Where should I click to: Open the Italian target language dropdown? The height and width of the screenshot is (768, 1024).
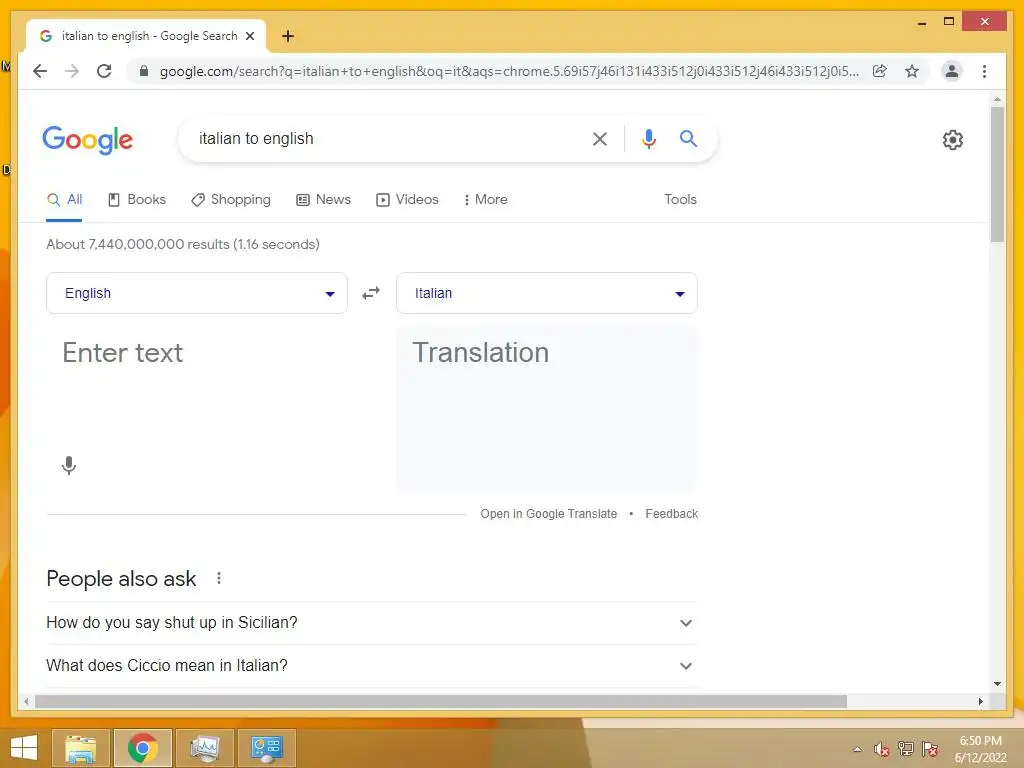pos(547,293)
